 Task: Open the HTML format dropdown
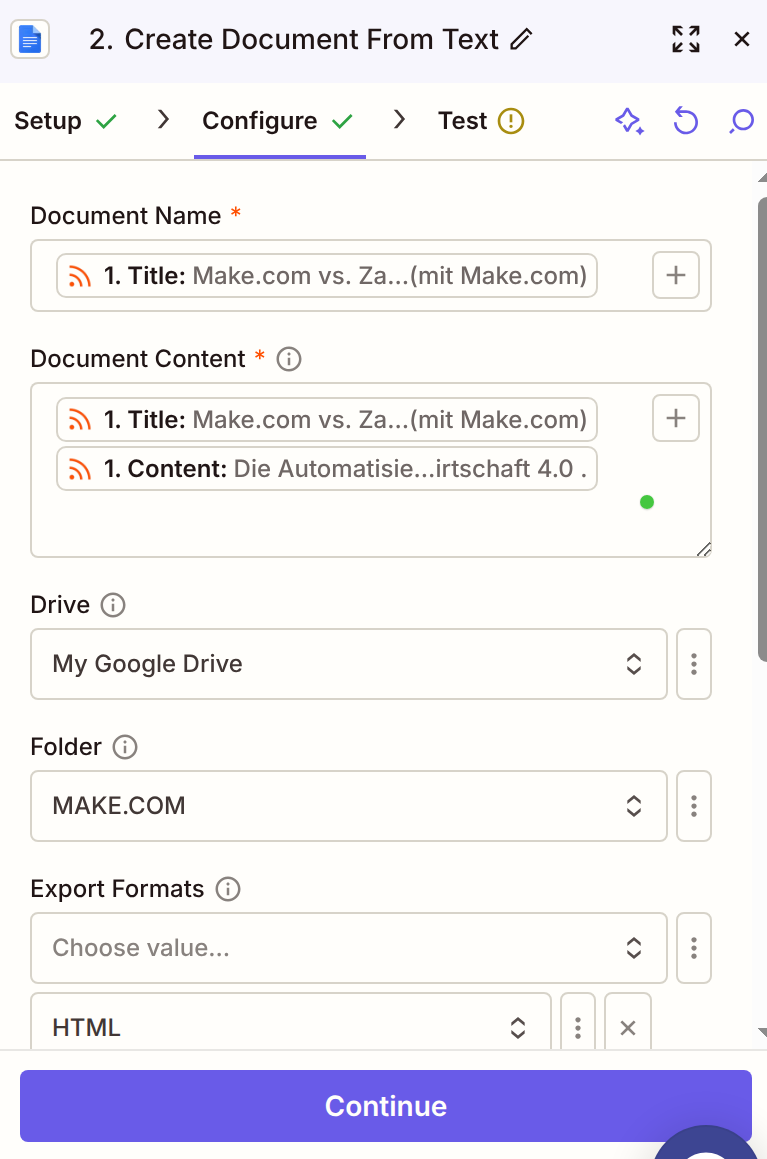[291, 1023]
